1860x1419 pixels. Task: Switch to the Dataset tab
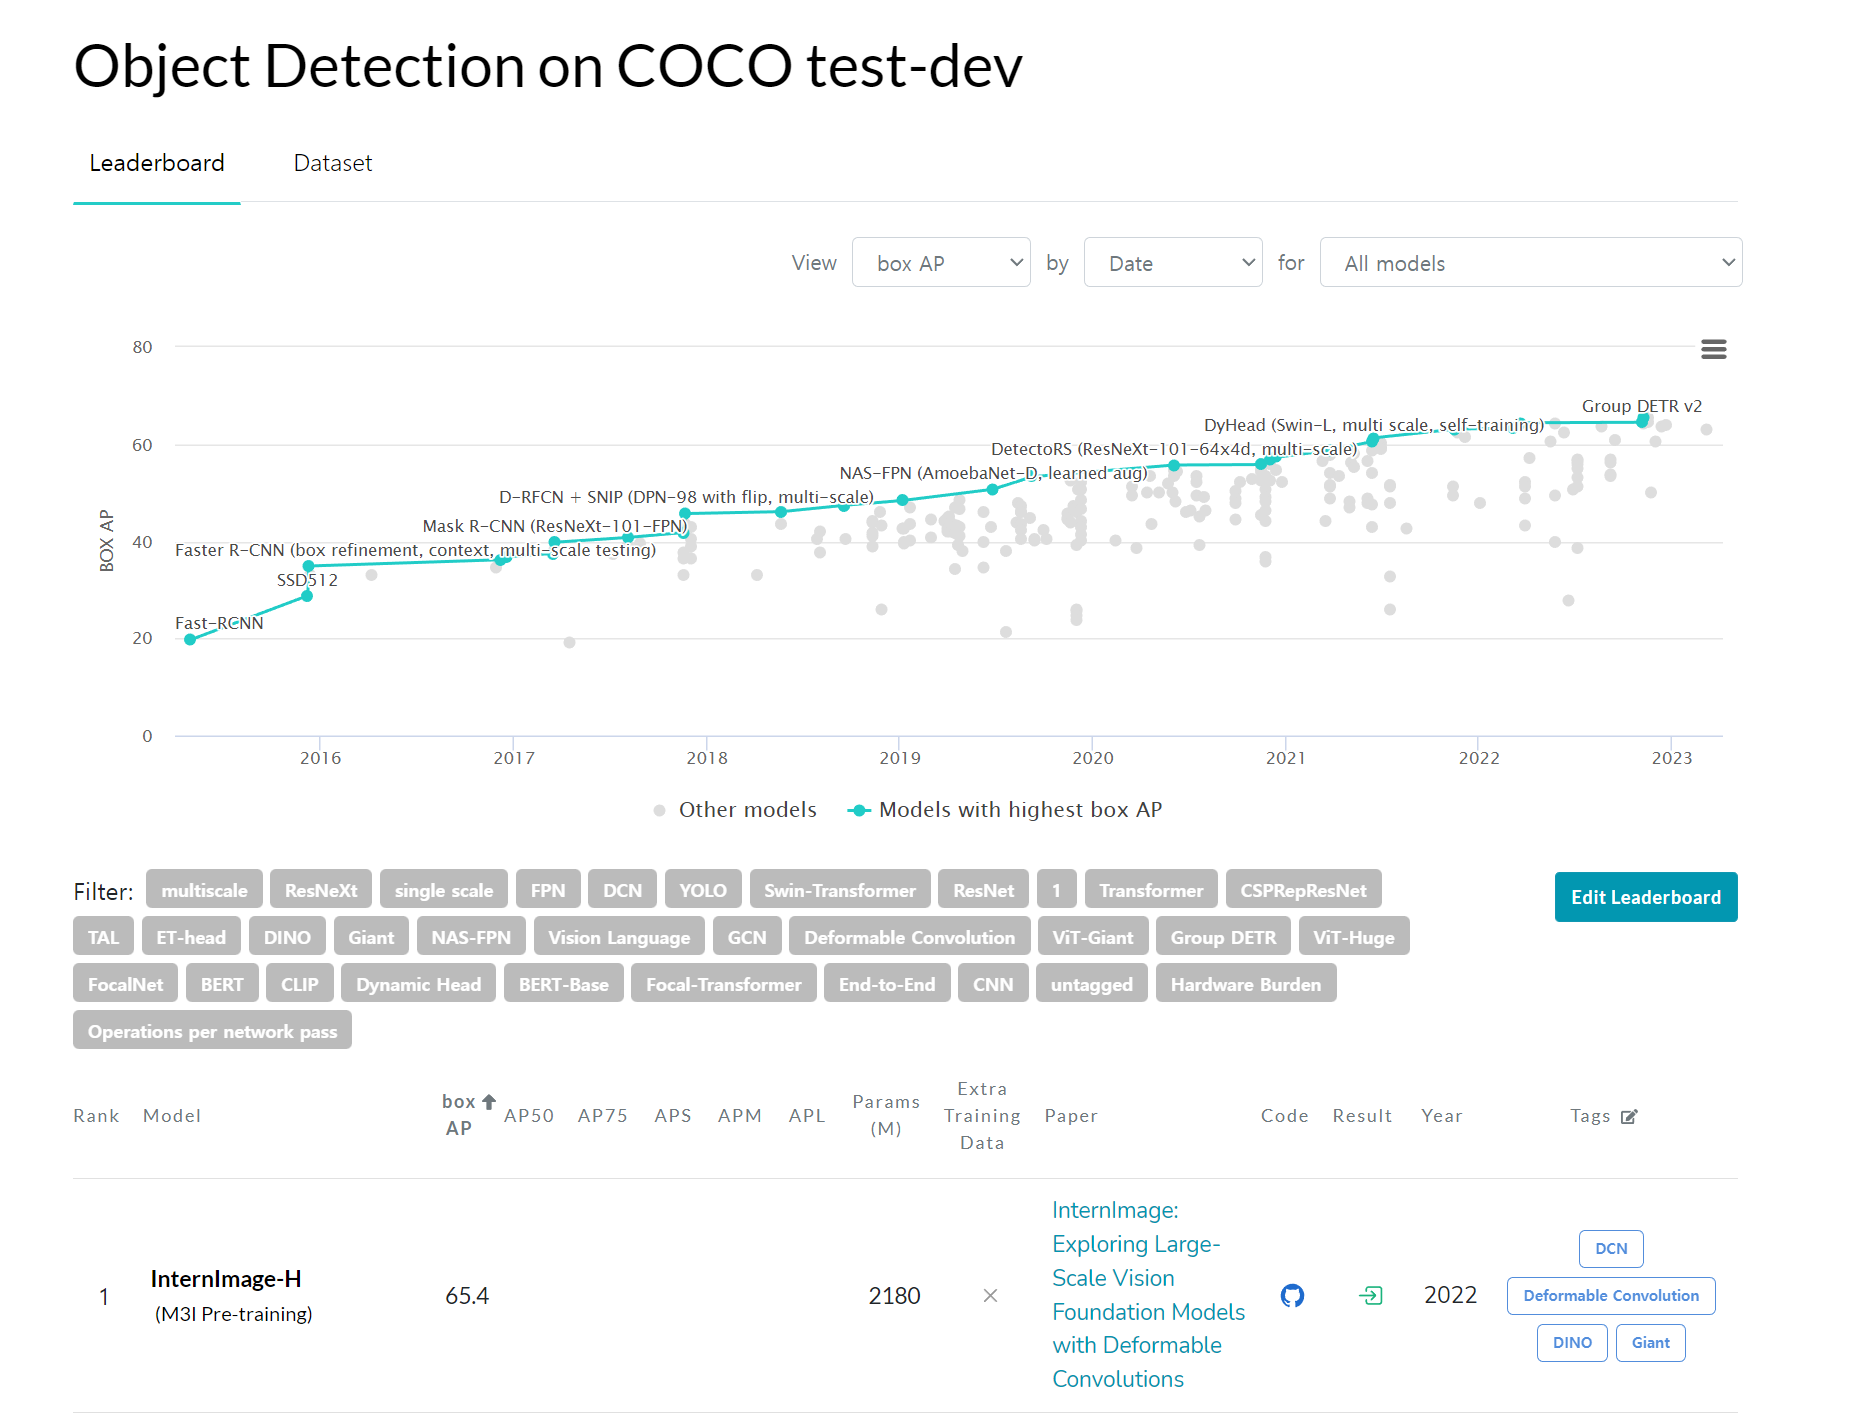tap(332, 163)
